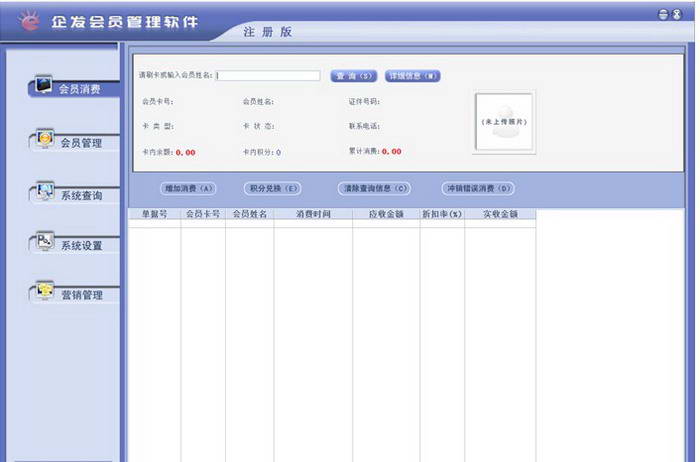
Task: Click the 查询 (S) button
Action: pyautogui.click(x=354, y=76)
